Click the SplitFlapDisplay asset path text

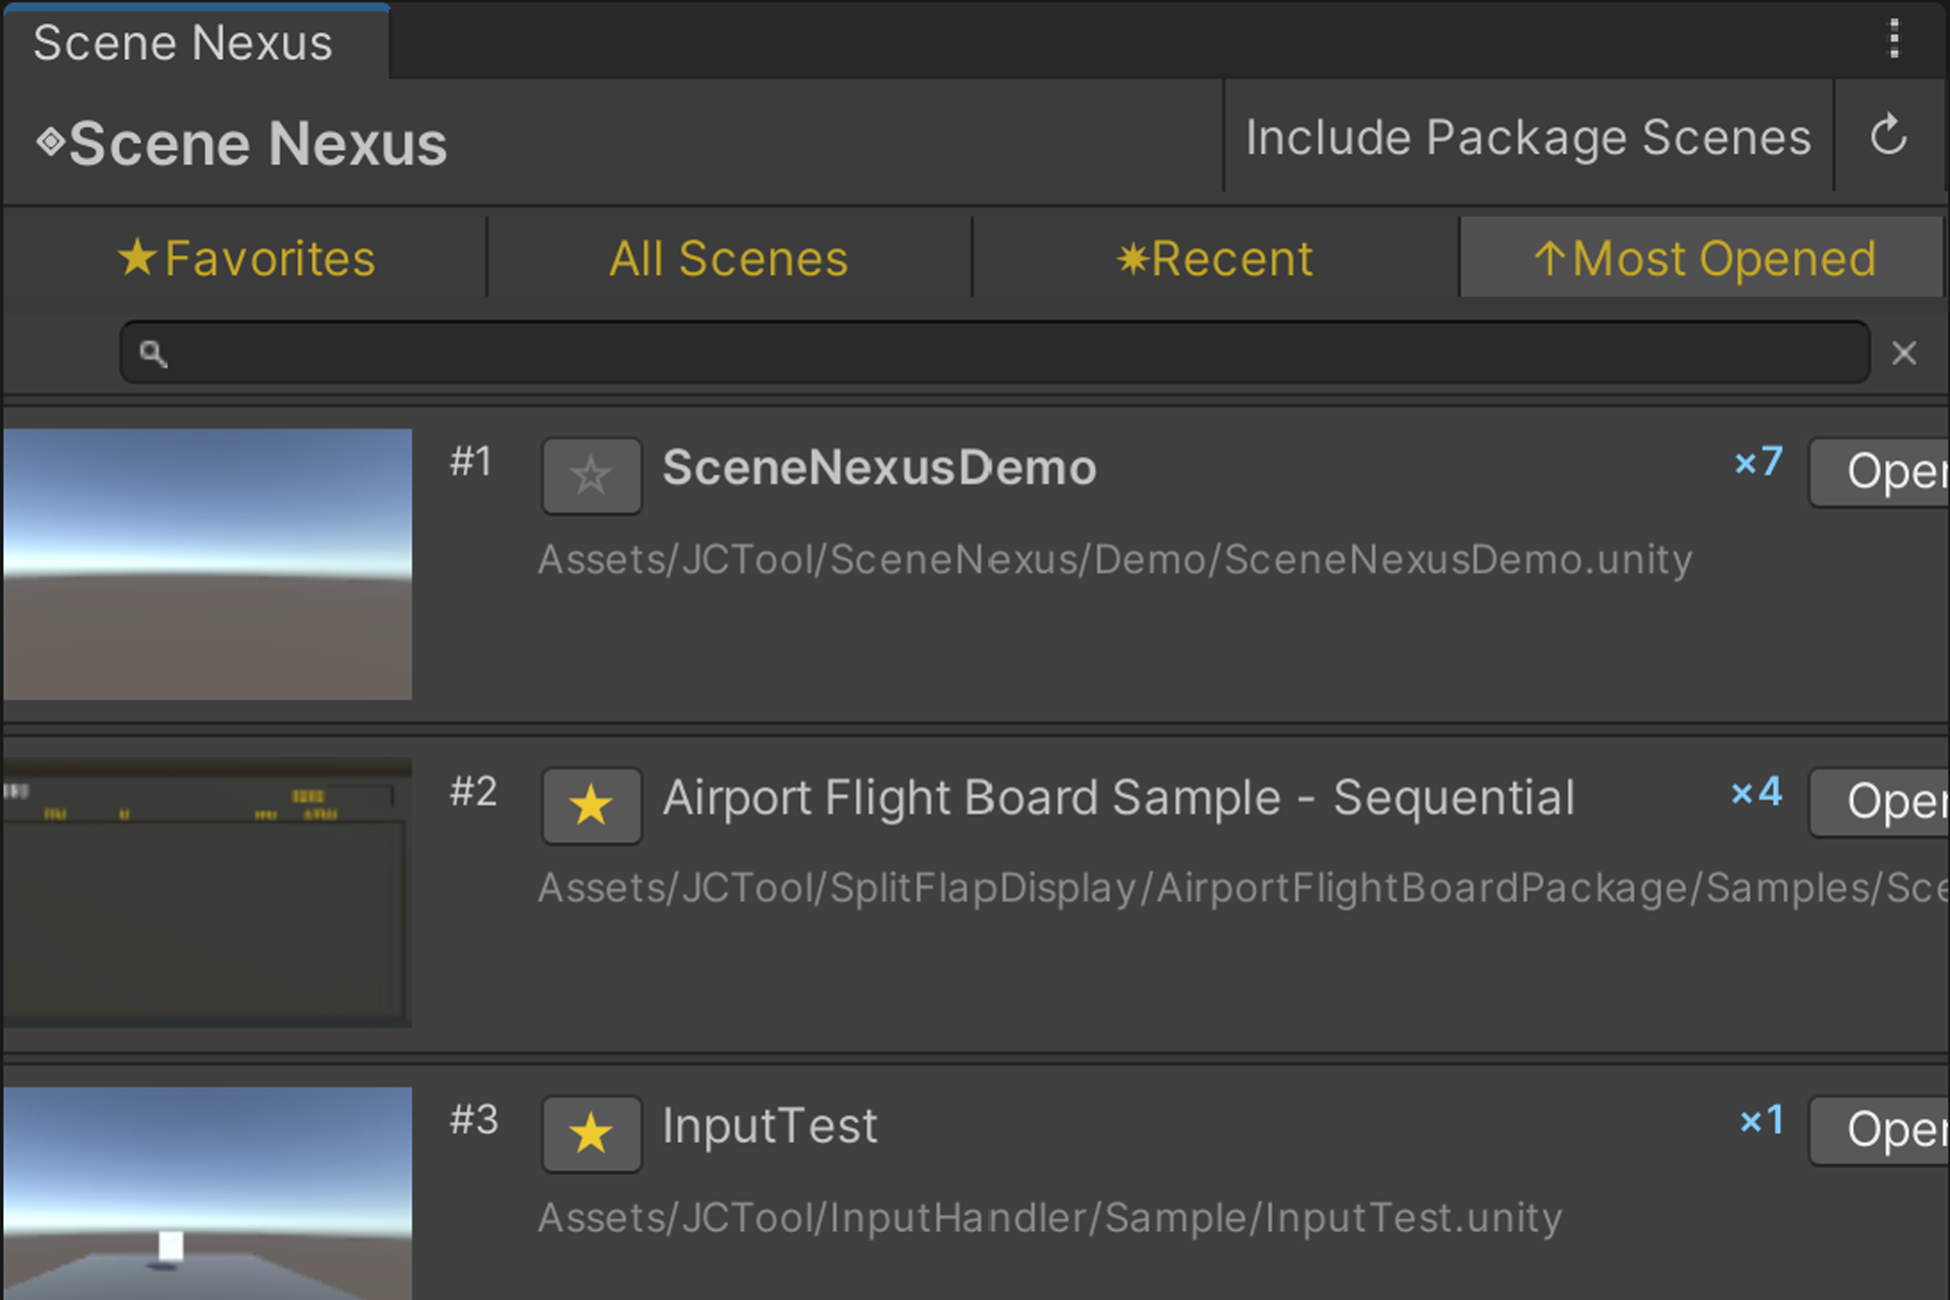tap(1243, 888)
